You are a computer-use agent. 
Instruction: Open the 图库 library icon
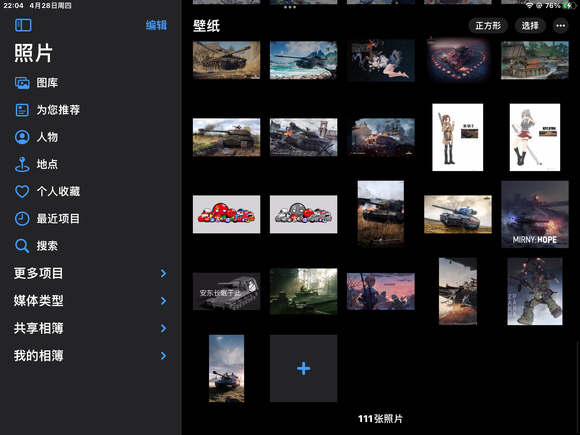[22, 83]
